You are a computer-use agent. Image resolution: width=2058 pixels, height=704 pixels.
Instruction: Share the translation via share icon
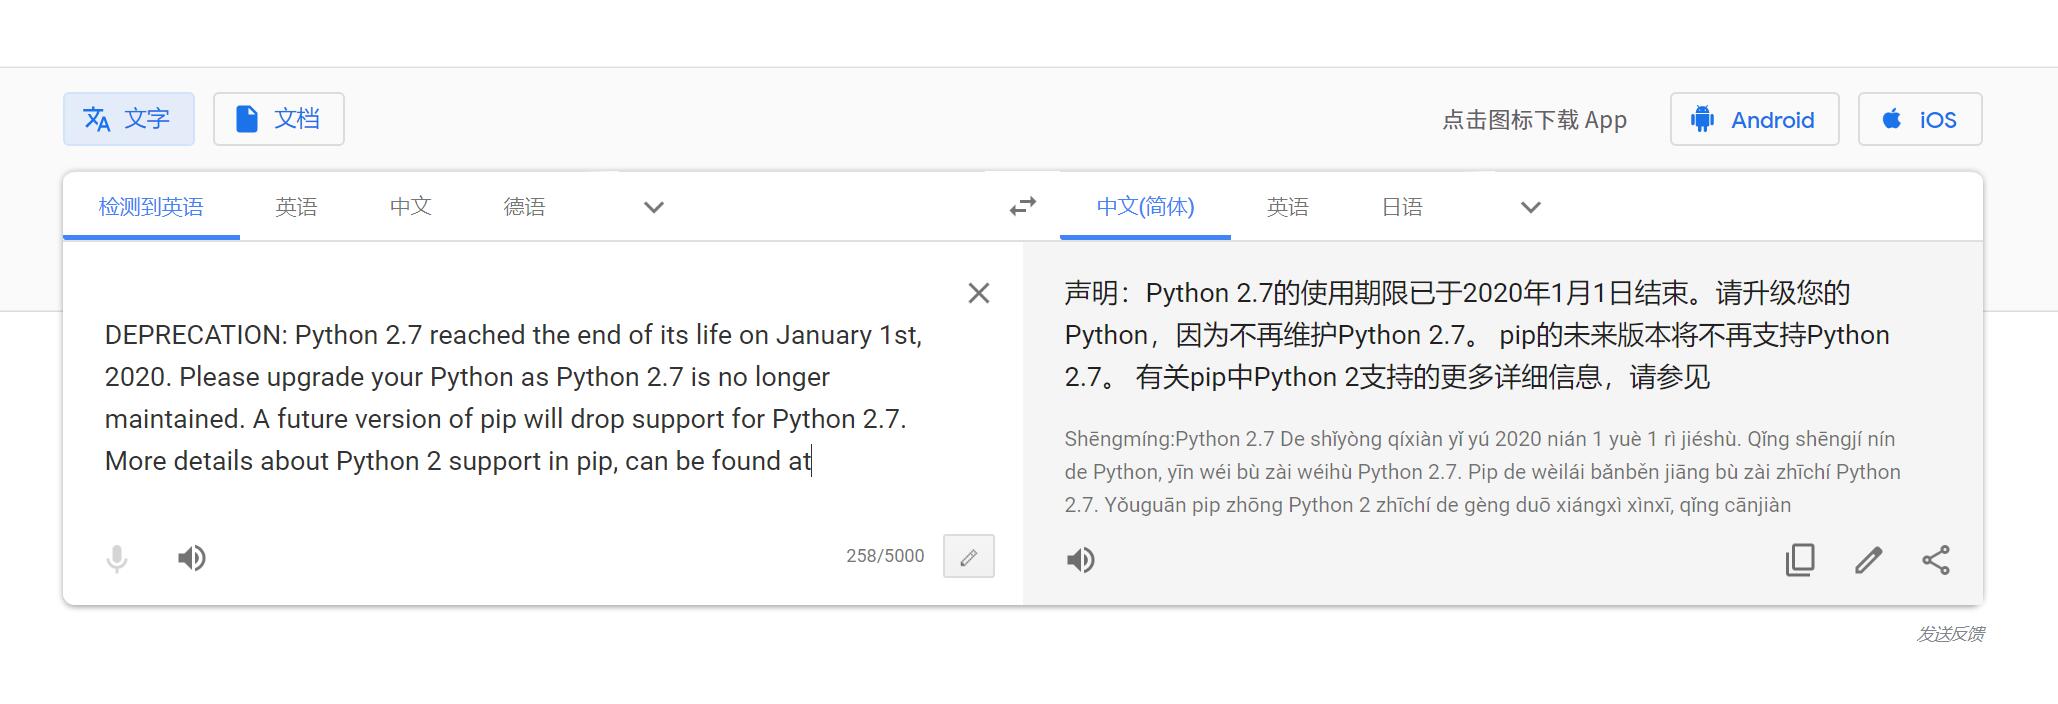(1936, 560)
